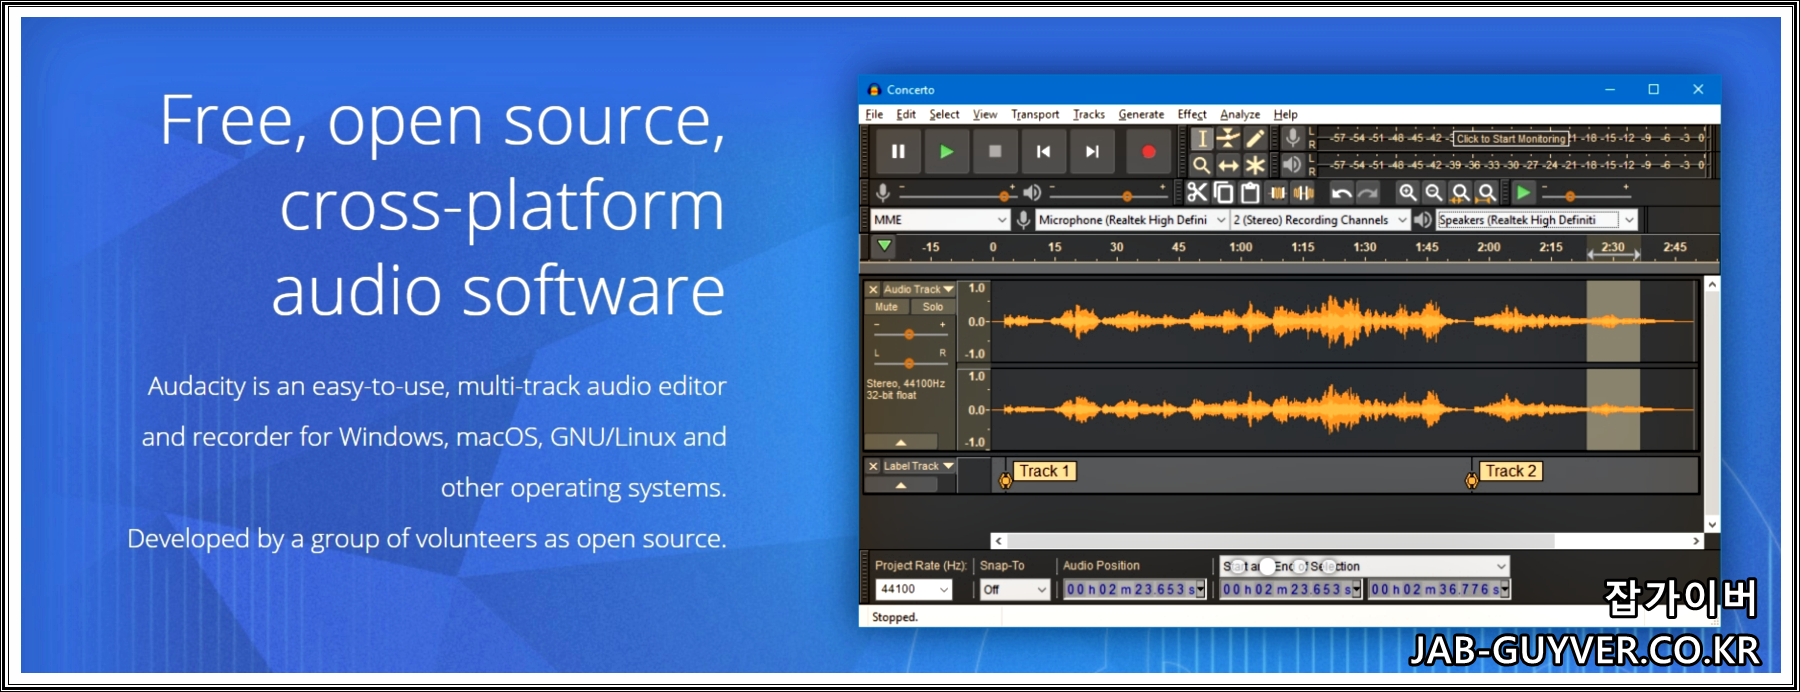Screen dimensions: 1800x692
Task: Open the MME audio host dropdown
Action: (x=940, y=220)
